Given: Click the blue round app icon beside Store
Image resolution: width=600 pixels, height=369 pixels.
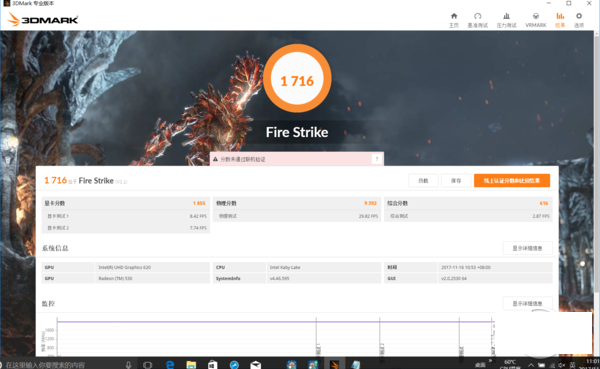Looking at the screenshot, I should 234,365.
